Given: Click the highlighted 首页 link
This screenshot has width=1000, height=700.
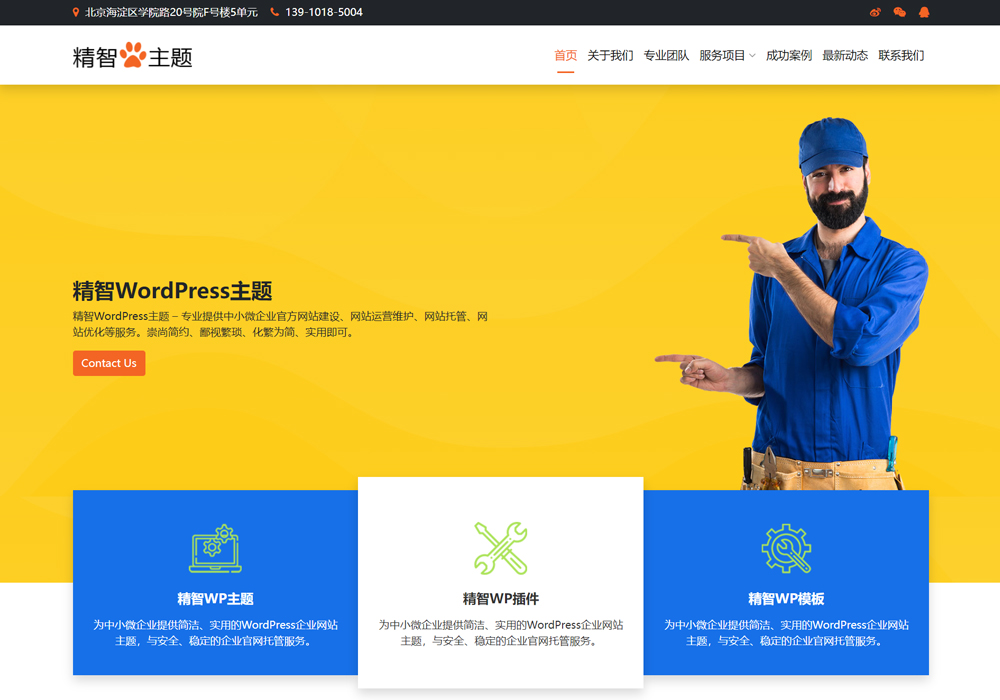Looking at the screenshot, I should click(565, 56).
